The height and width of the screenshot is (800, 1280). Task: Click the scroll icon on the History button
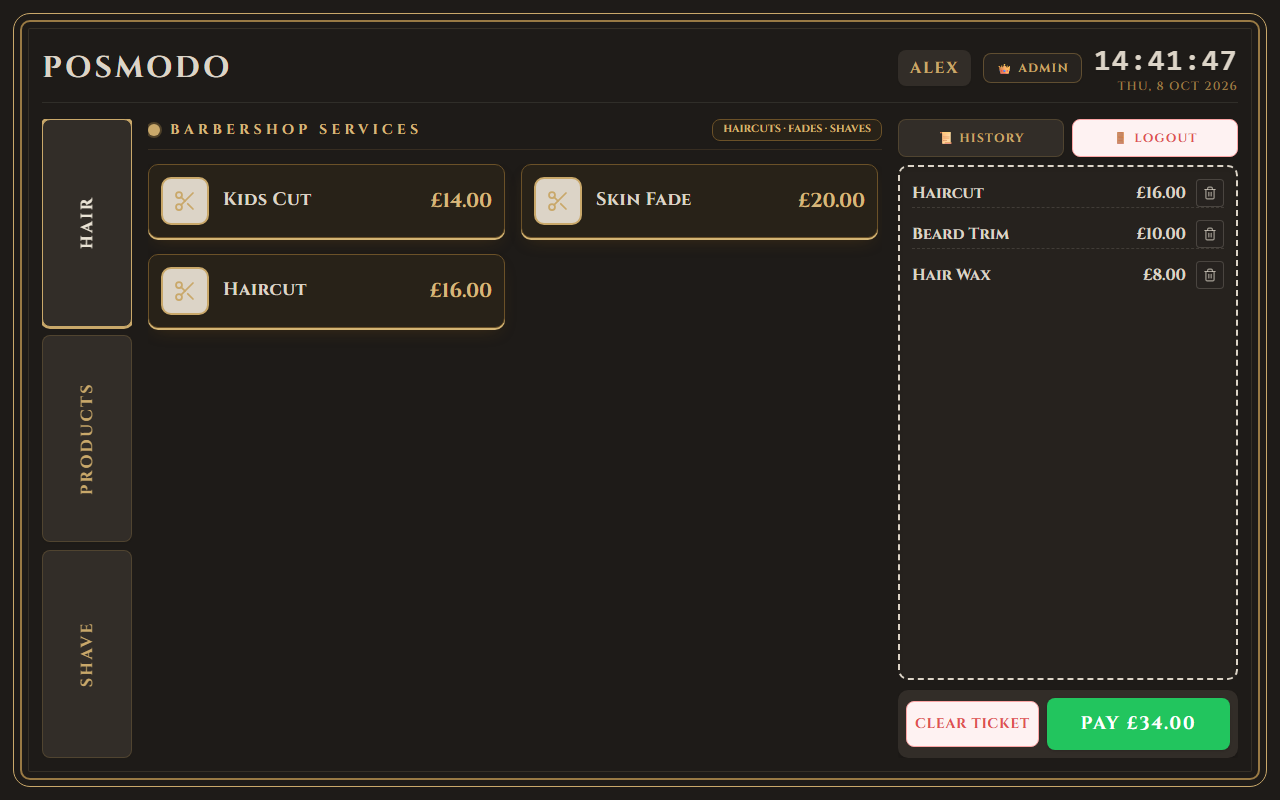point(946,138)
